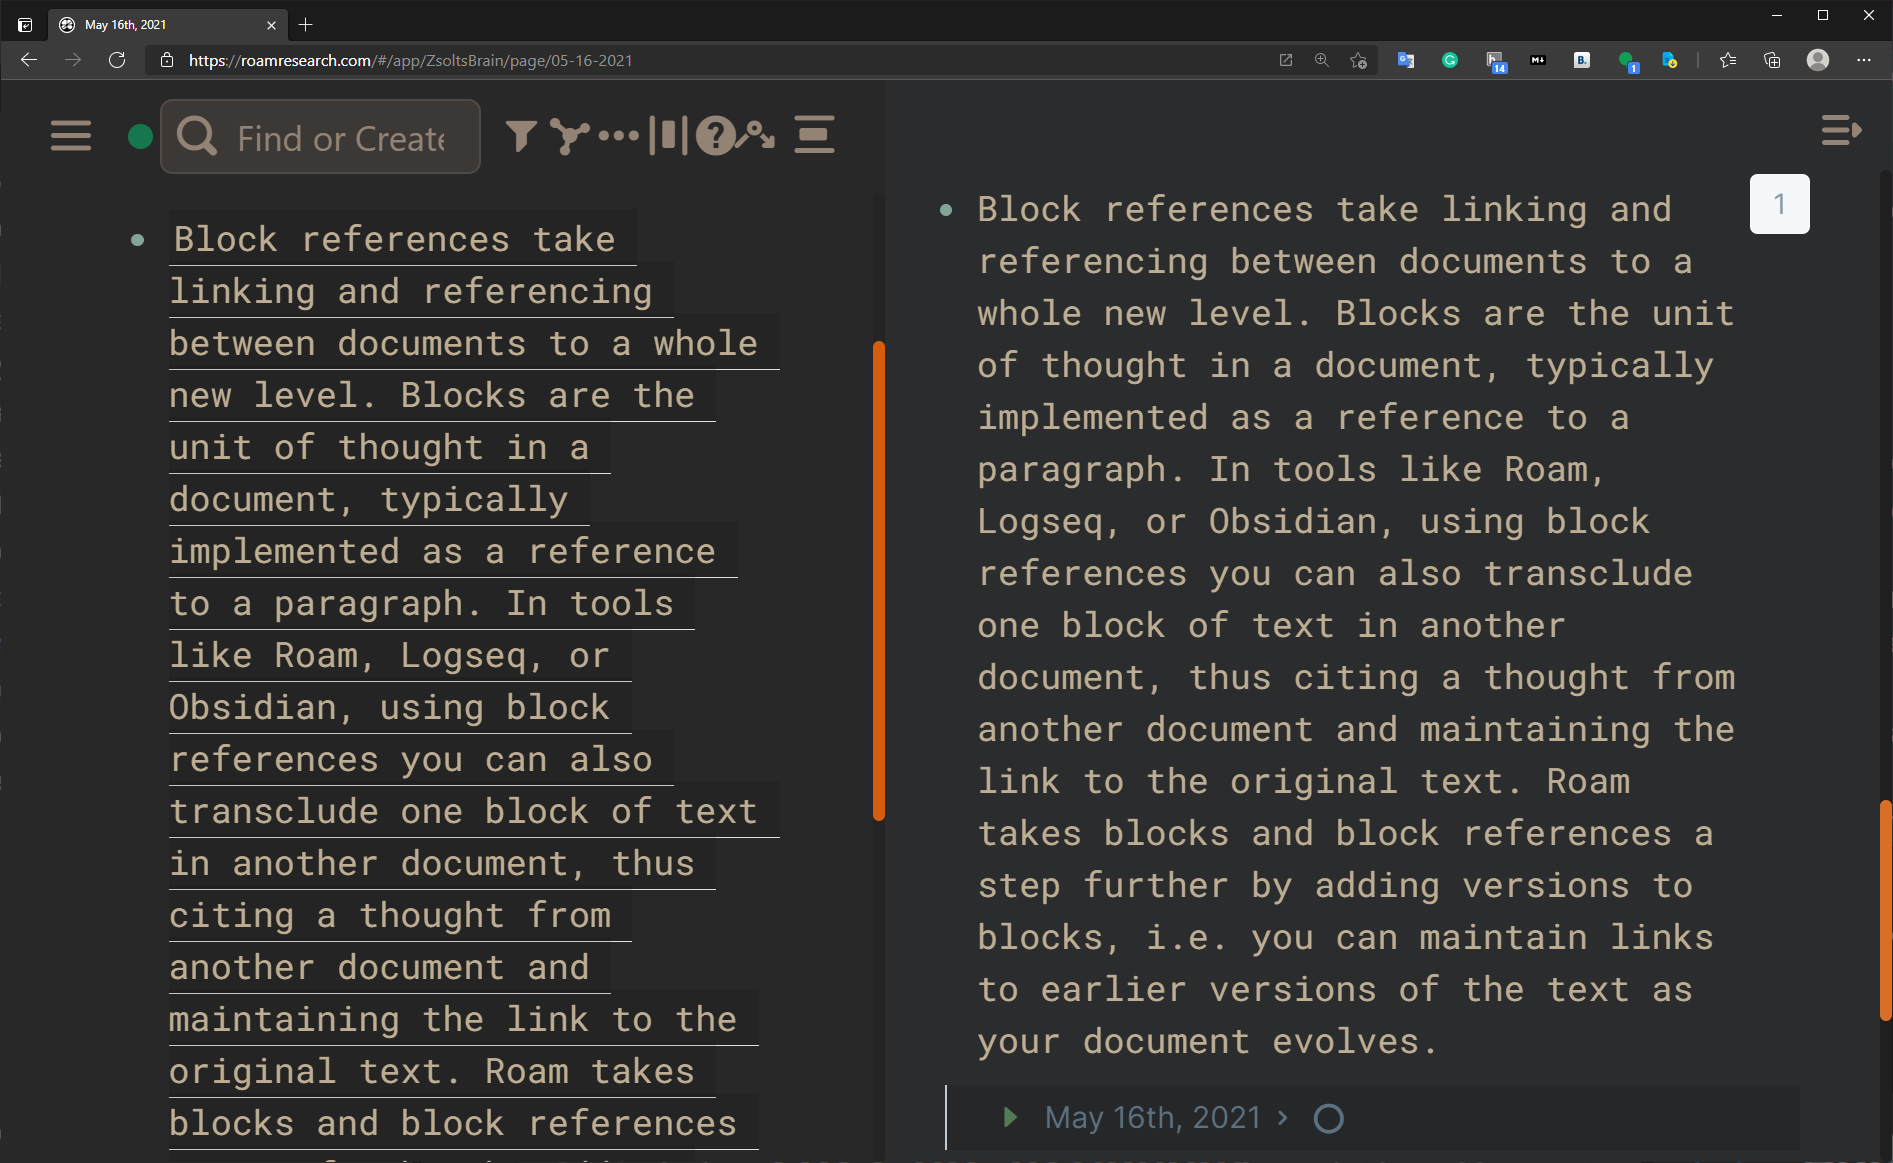Open the Grammarly extension icon

1450,60
